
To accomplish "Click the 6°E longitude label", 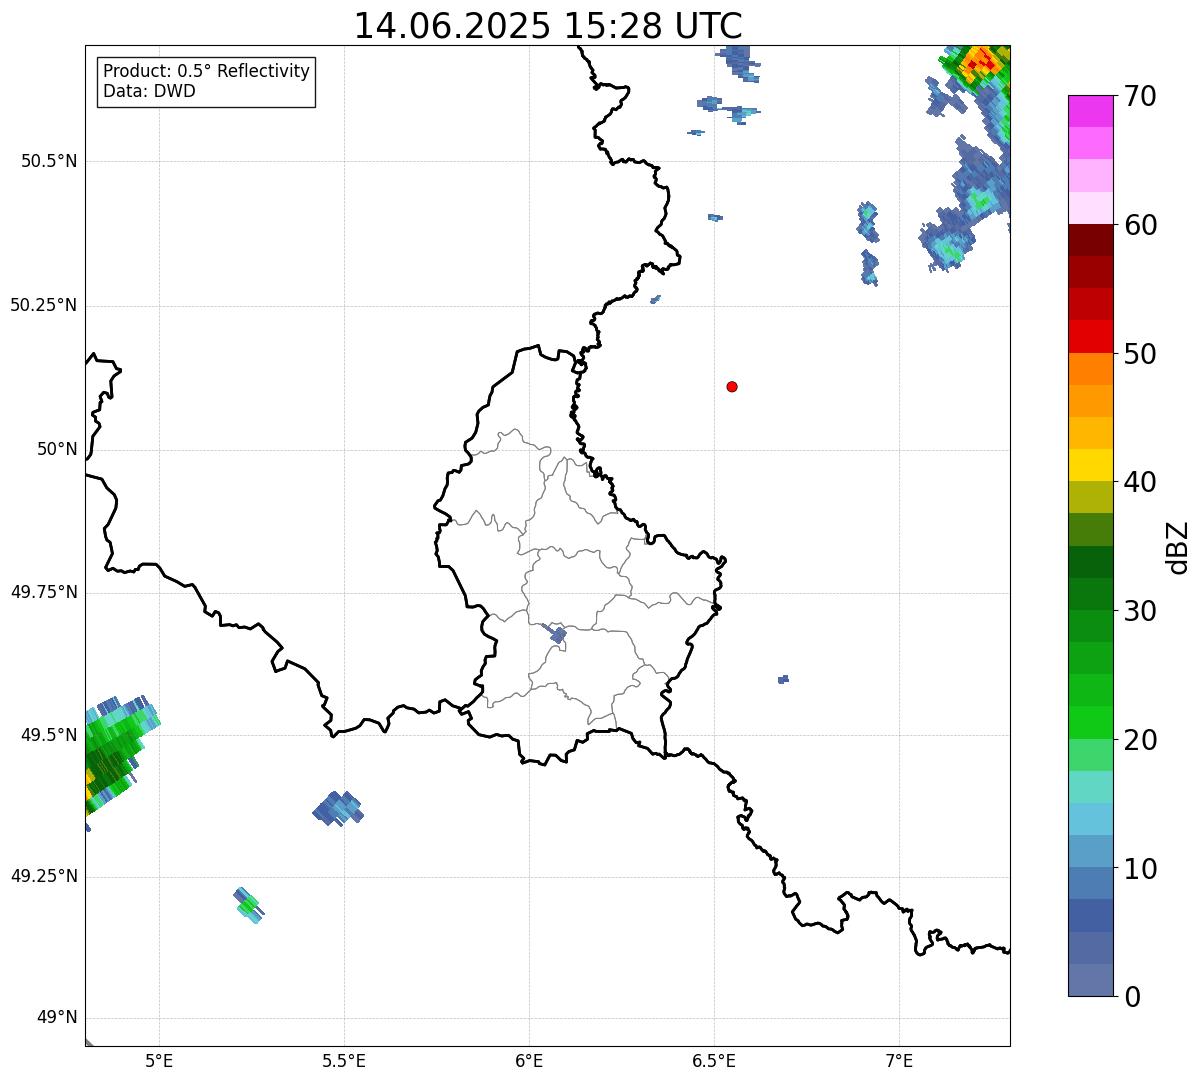I will point(529,1060).
